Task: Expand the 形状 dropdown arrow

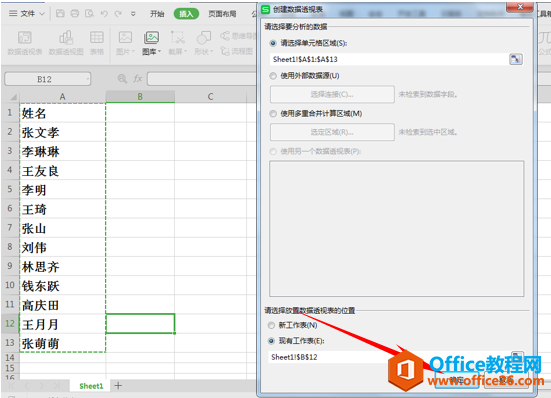Action: [x=212, y=52]
